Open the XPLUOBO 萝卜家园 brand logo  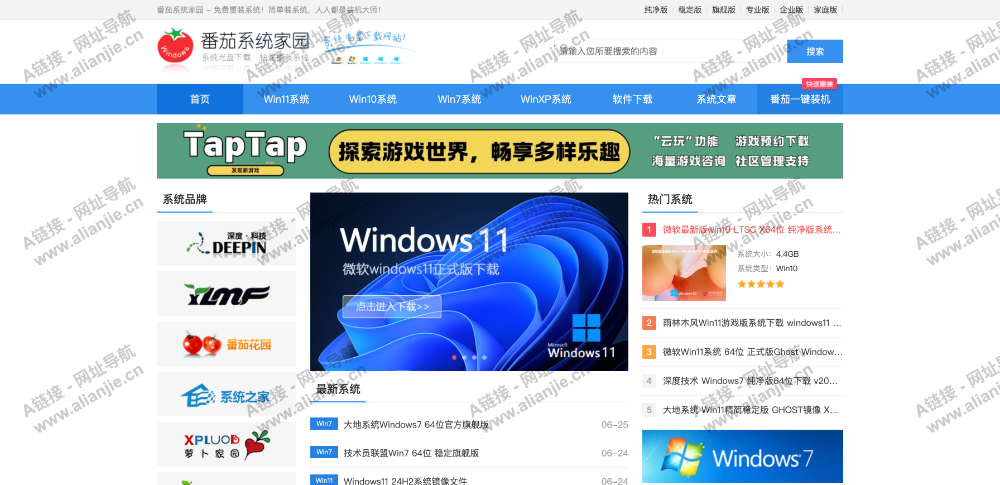[226, 445]
